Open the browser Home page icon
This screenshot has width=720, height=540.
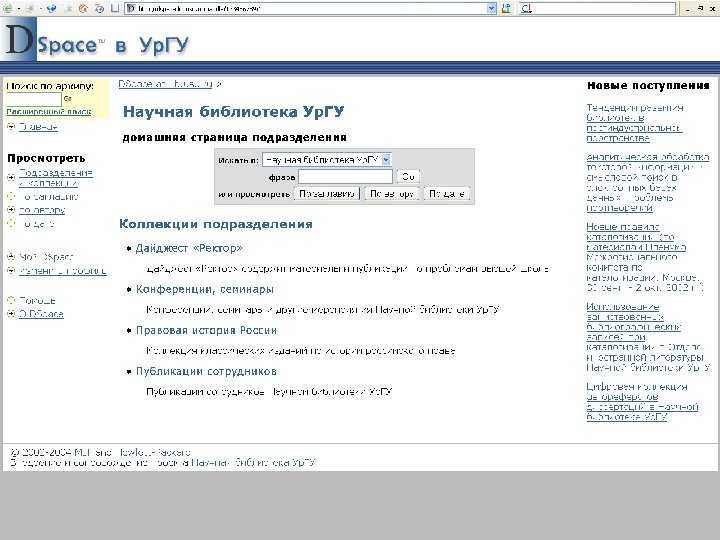[83, 8]
